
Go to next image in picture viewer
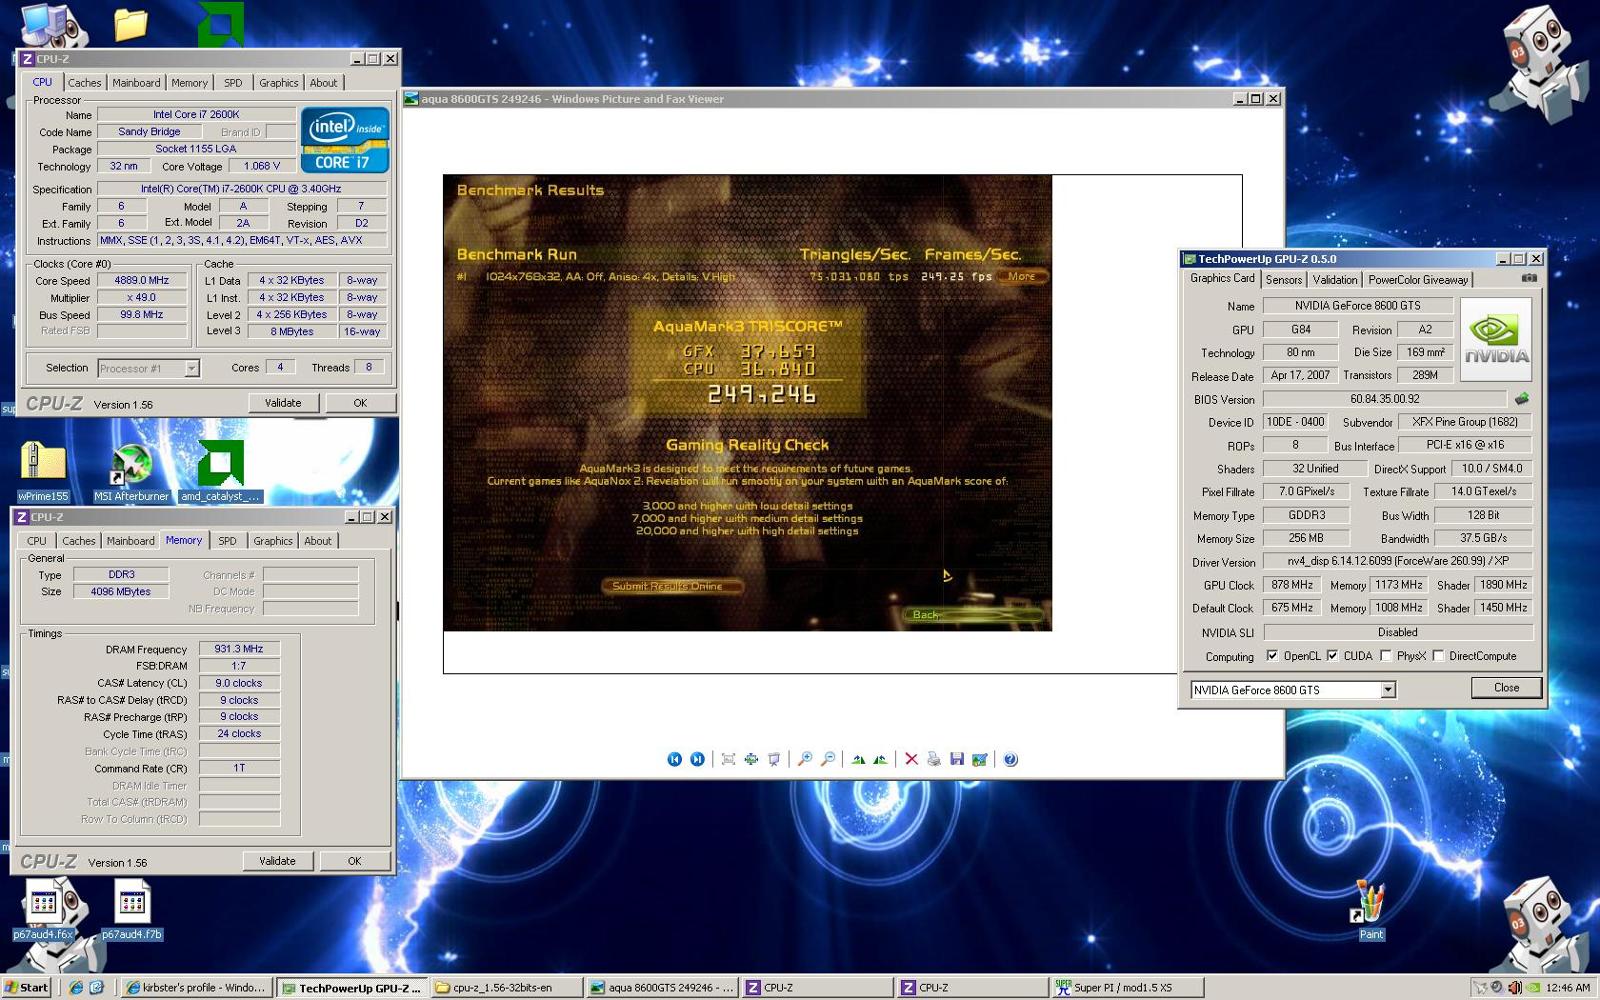click(x=697, y=759)
